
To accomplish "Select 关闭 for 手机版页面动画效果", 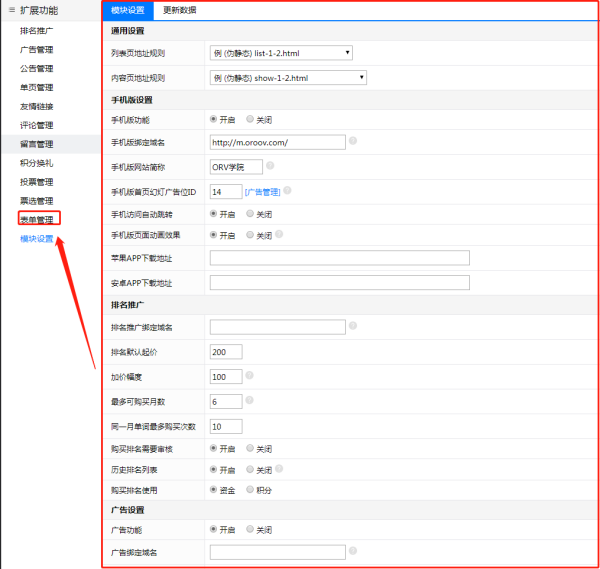I will [x=250, y=235].
